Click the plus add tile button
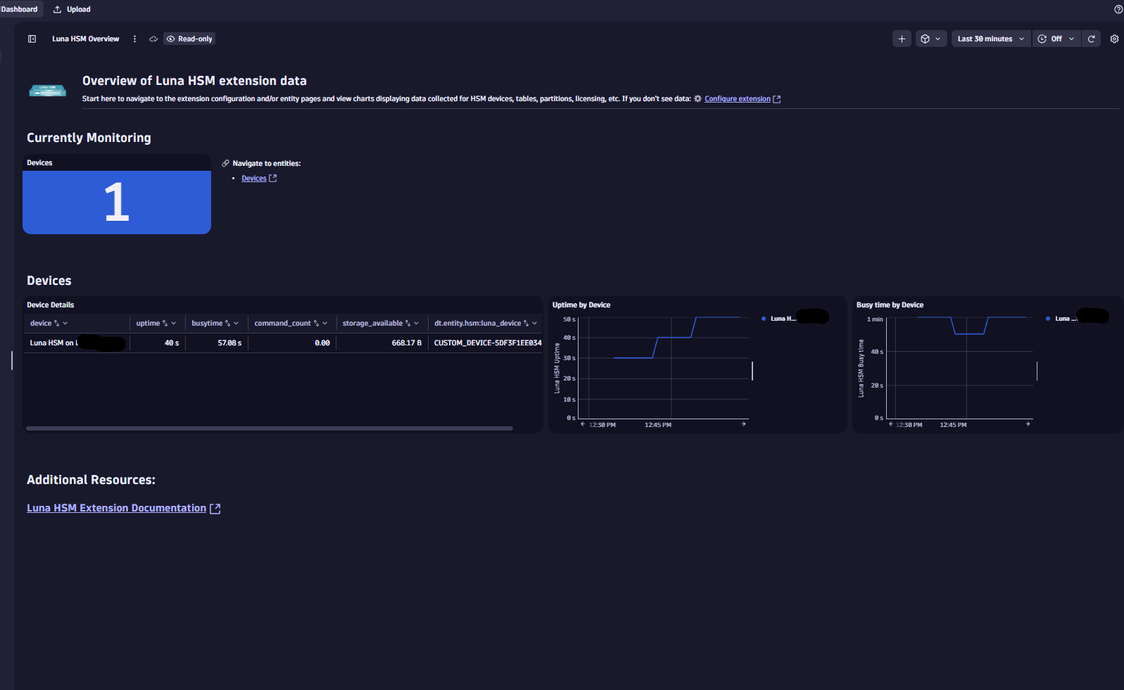1124x690 pixels. tap(901, 39)
